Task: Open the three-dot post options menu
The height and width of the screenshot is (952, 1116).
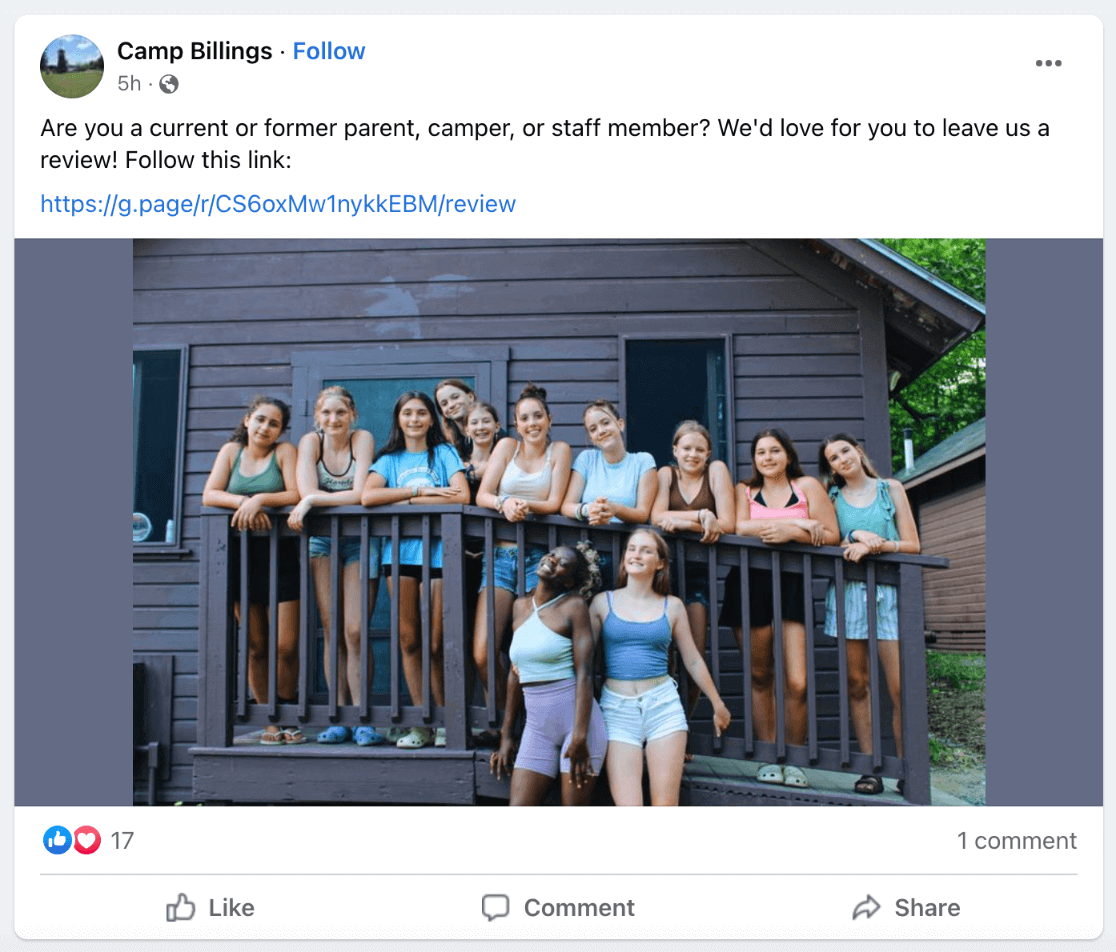Action: 1048,64
